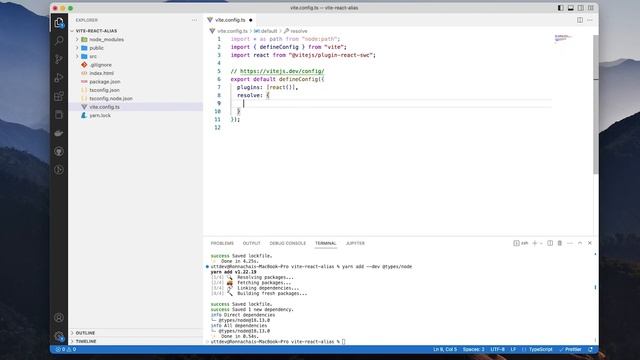
Task: Select vite.config.ts in explorer
Action: click(104, 107)
